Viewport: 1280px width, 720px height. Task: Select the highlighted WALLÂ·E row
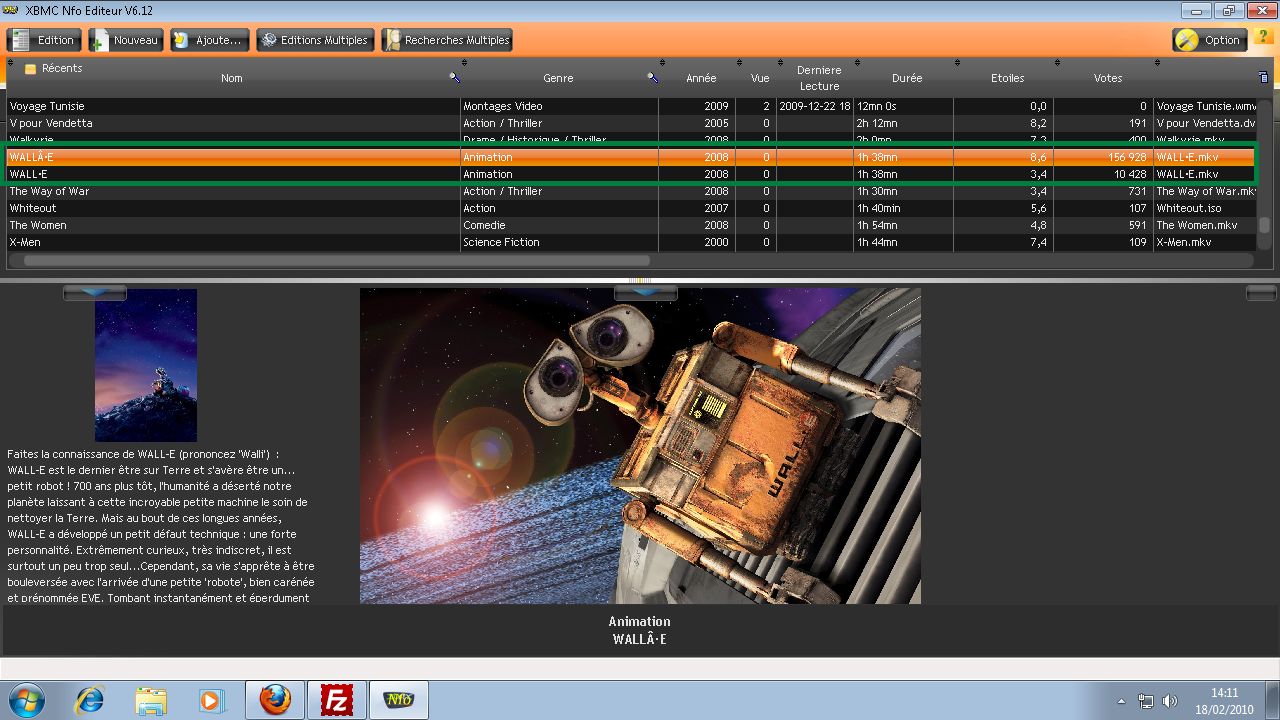coord(632,157)
